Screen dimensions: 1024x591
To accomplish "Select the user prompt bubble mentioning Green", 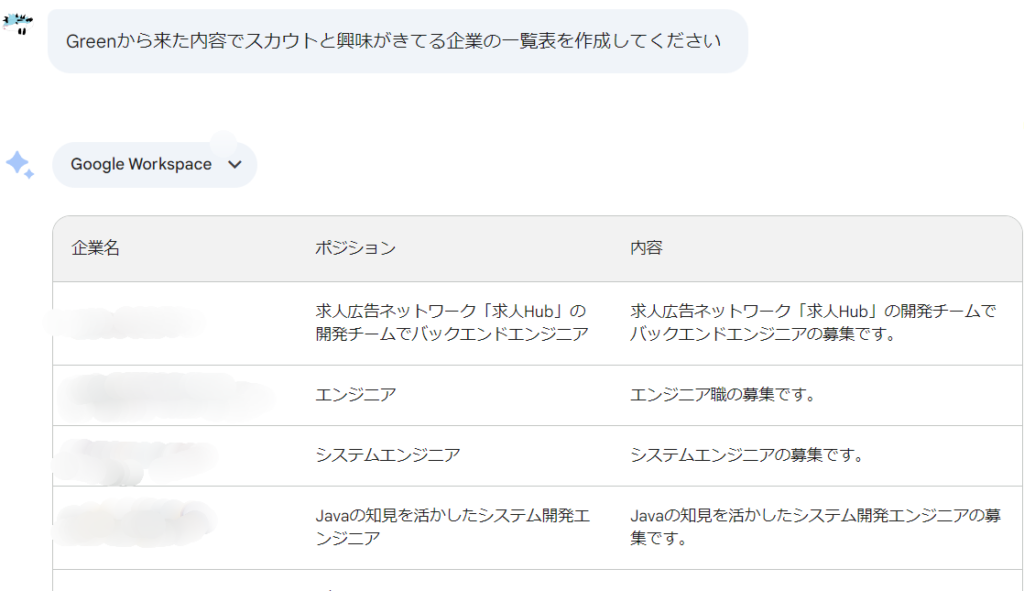I will click(x=398, y=41).
